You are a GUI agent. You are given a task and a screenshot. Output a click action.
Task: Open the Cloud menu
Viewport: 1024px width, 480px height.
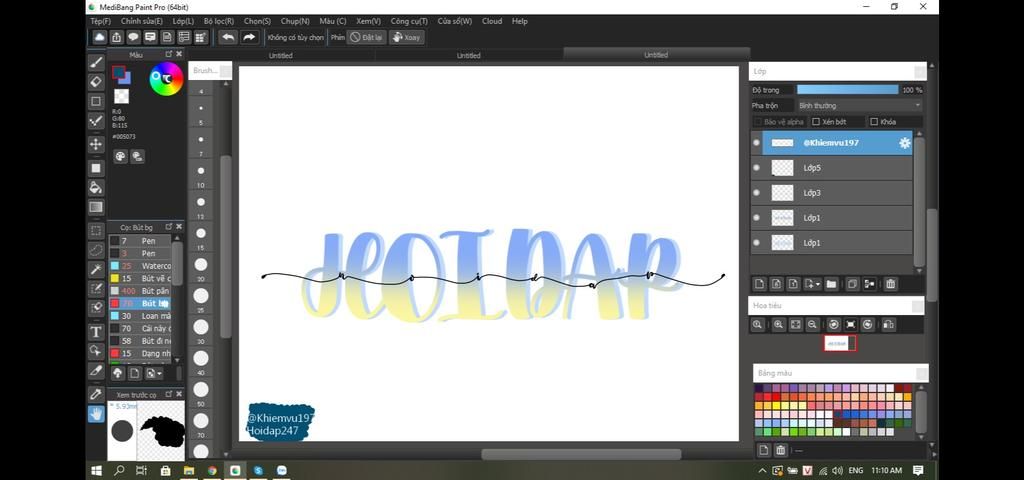coord(492,22)
